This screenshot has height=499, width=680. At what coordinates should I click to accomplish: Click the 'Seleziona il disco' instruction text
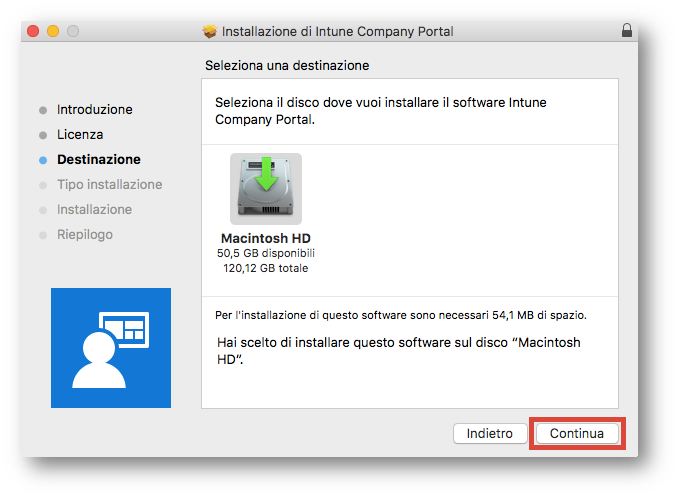(x=381, y=111)
